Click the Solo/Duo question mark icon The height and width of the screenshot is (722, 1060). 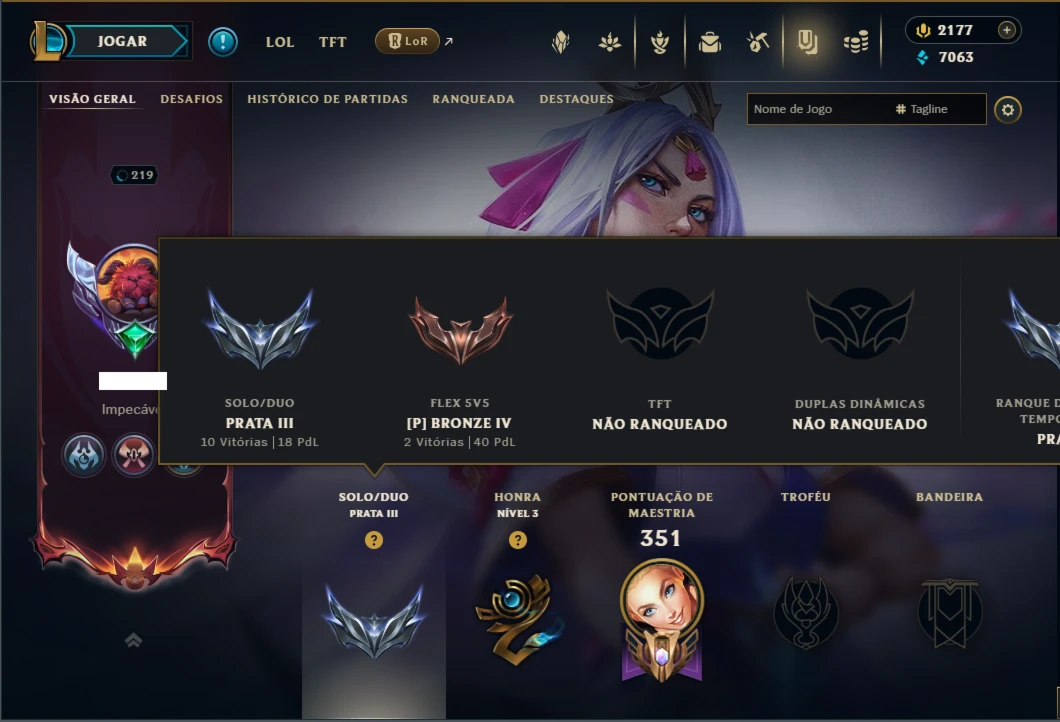(374, 540)
